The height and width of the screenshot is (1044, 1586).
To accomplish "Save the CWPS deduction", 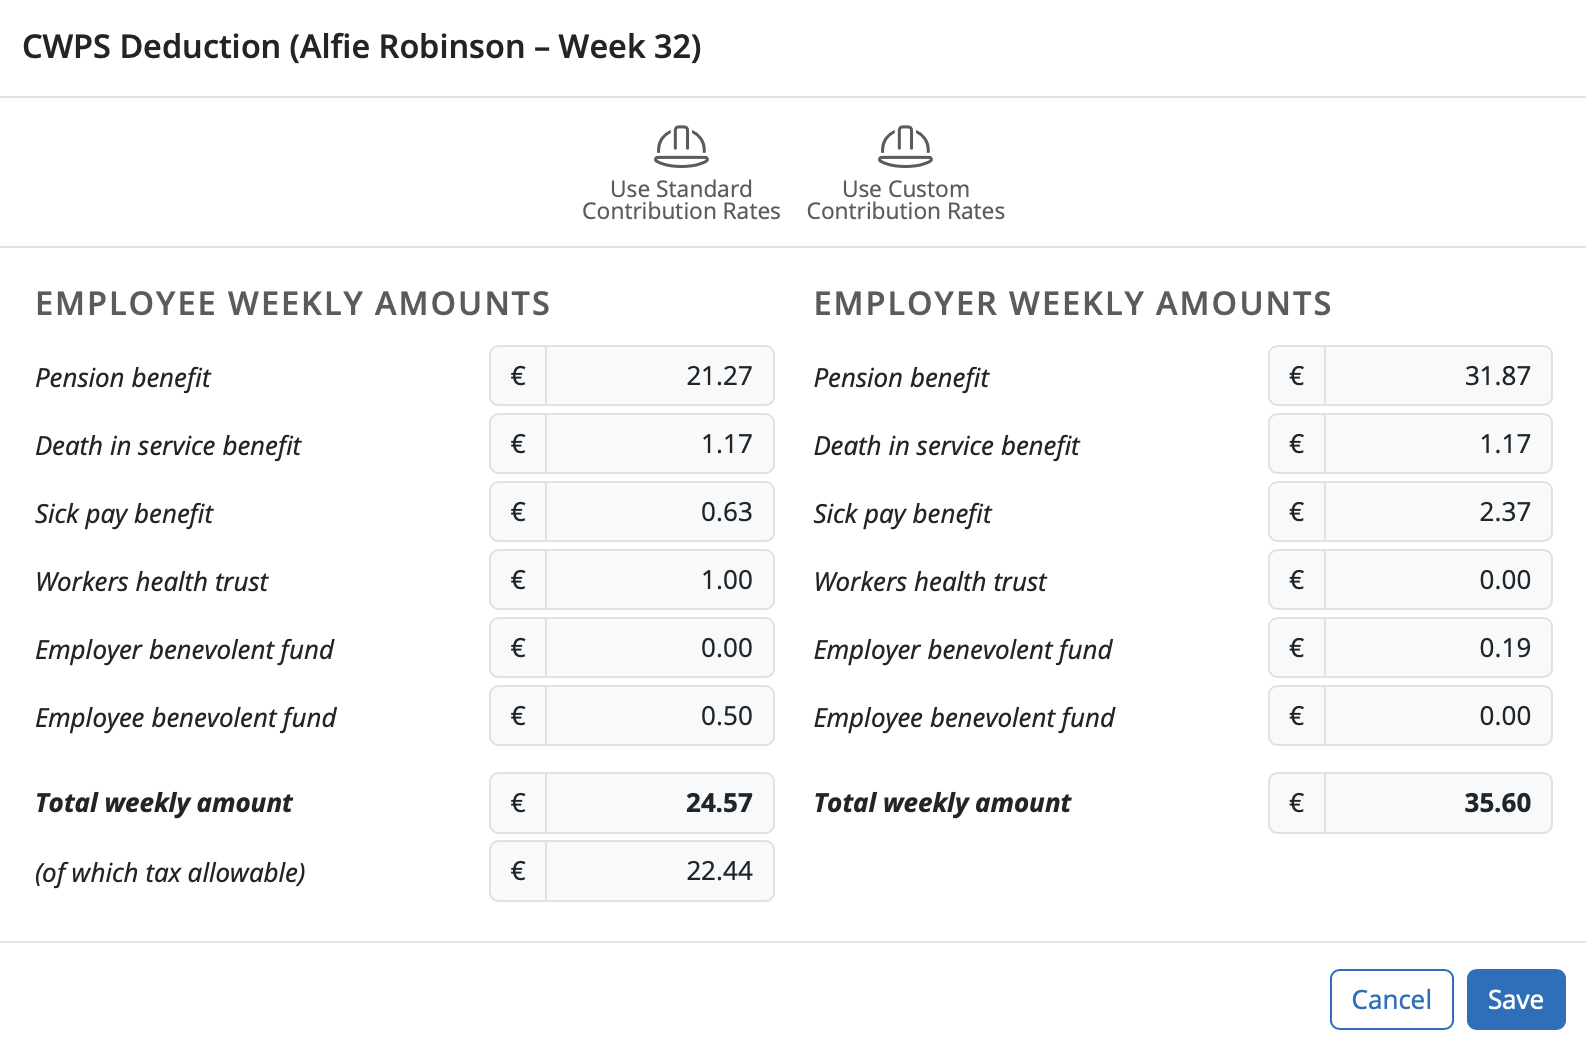I will tap(1516, 999).
